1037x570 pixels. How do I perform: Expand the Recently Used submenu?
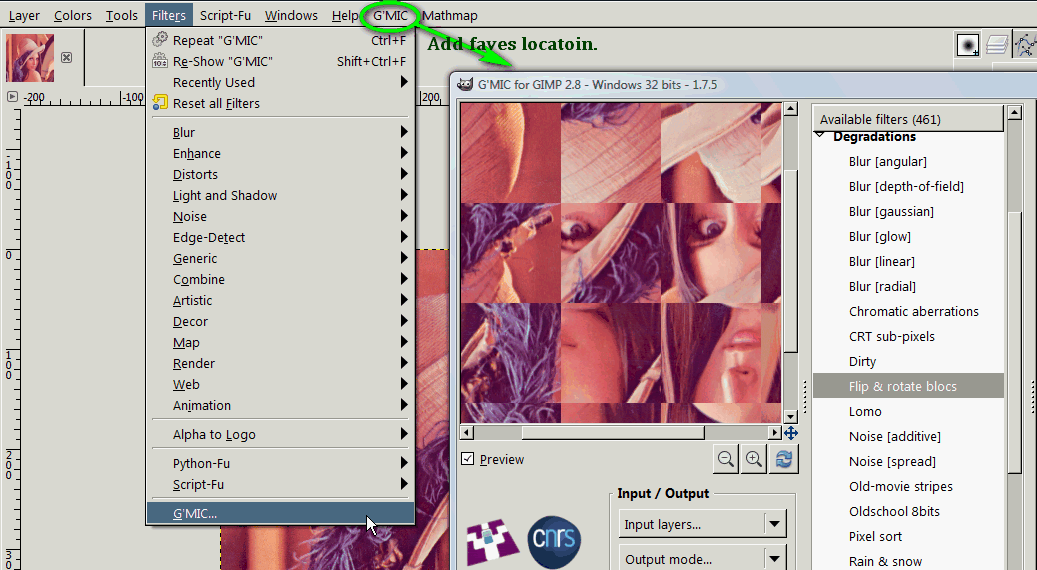282,82
